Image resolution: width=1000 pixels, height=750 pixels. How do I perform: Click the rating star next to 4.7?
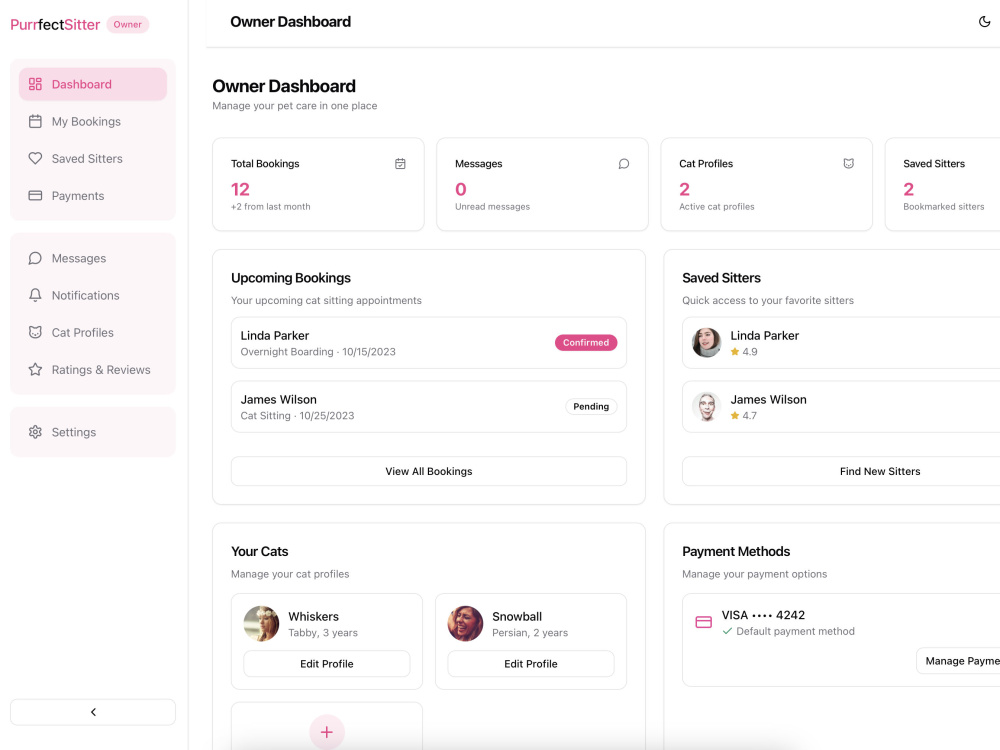735,415
